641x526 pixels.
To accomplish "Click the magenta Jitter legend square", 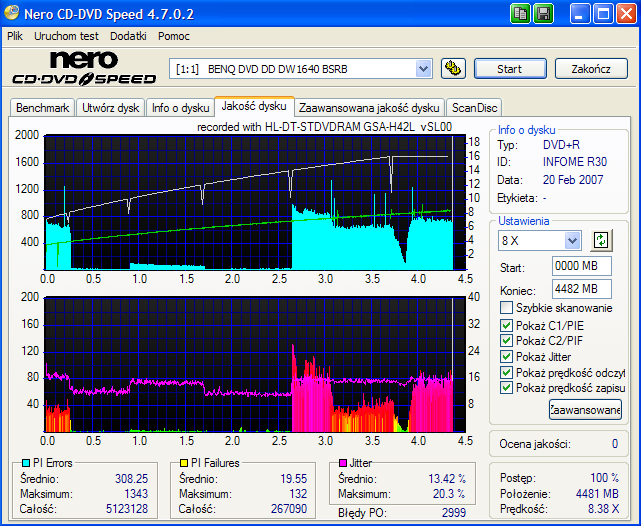I will (343, 464).
